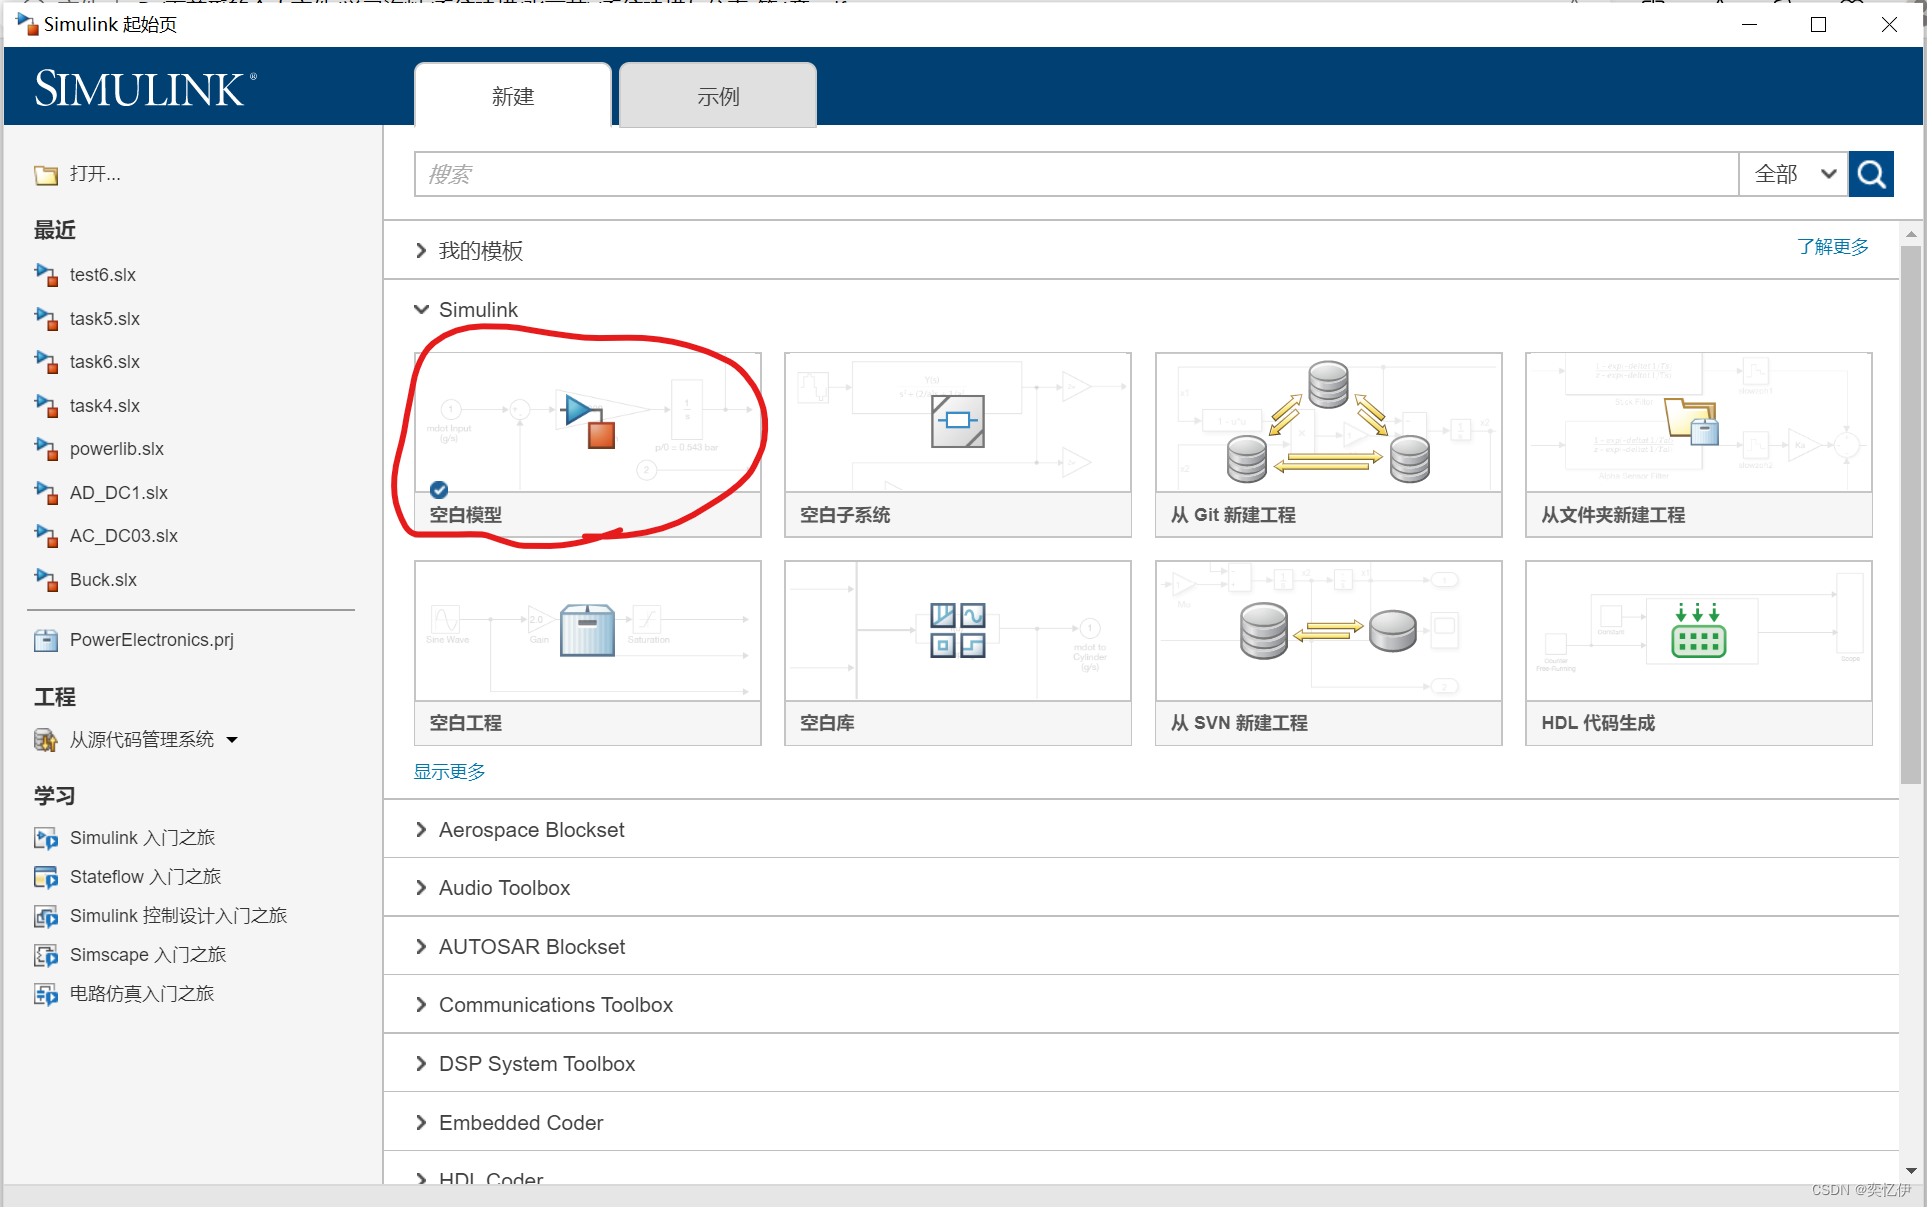Click the folder icon in 从文件夹新建工程 card
Screen dimensions: 1927x1207
(x=1692, y=420)
